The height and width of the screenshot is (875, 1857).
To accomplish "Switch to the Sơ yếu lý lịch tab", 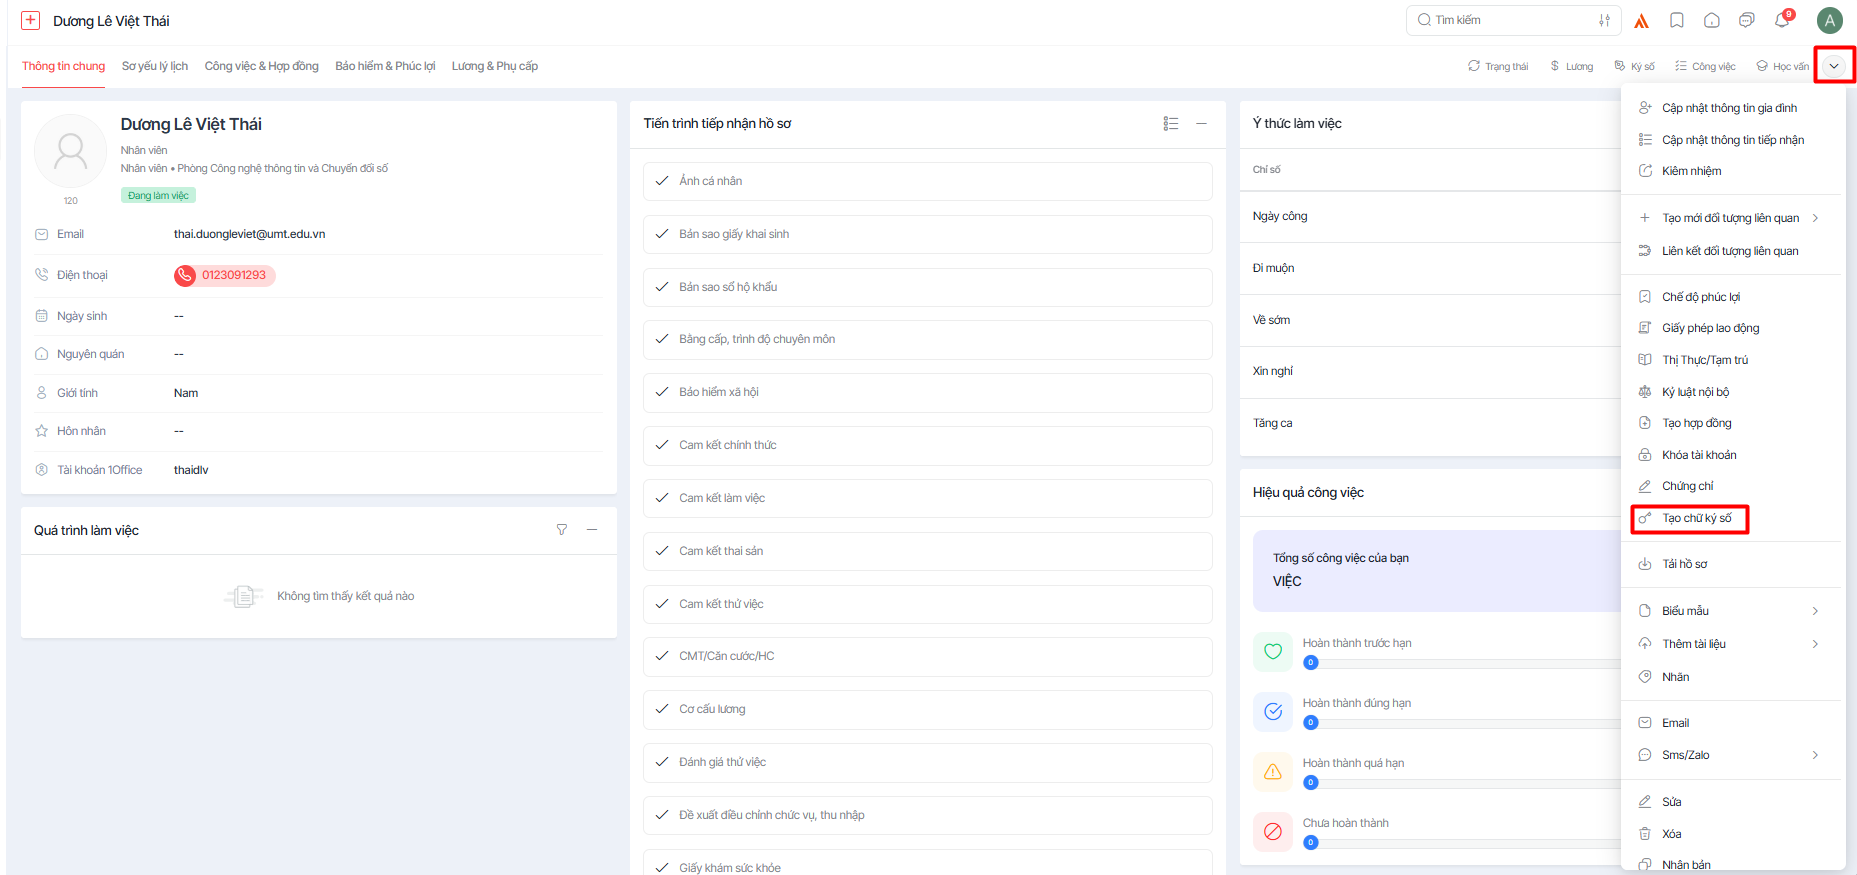I will (155, 66).
